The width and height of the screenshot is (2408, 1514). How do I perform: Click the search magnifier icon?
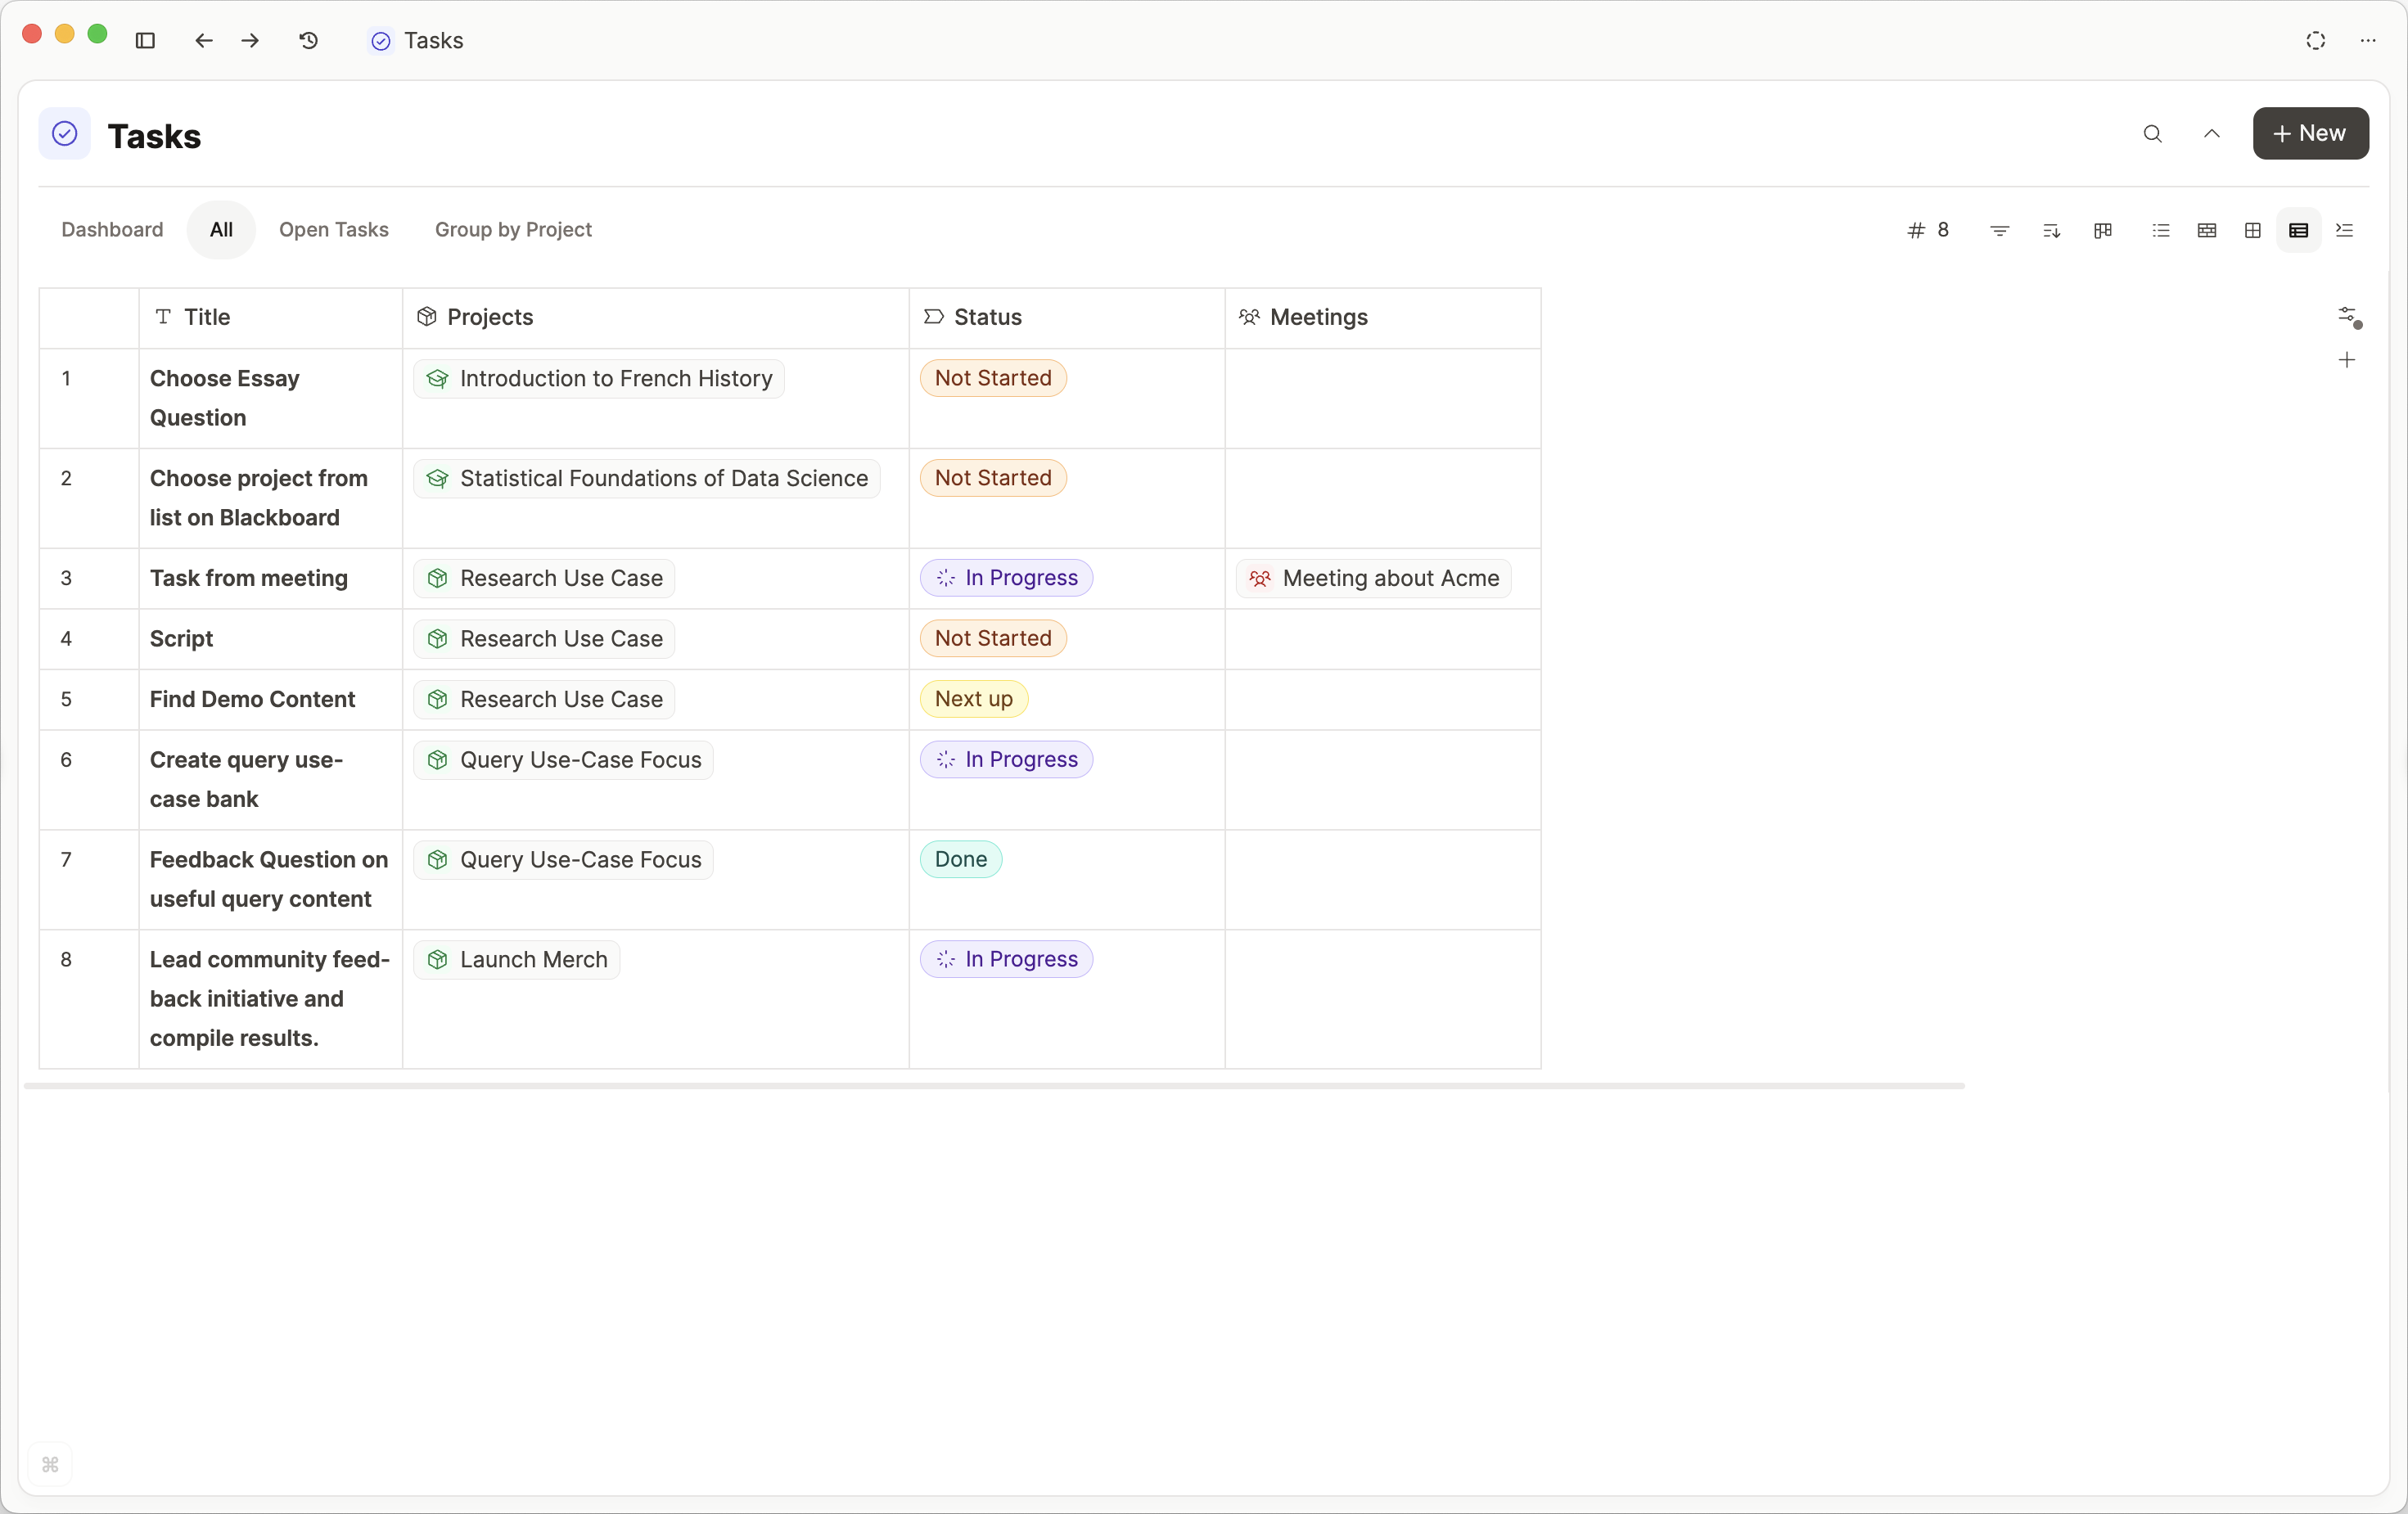tap(2152, 134)
